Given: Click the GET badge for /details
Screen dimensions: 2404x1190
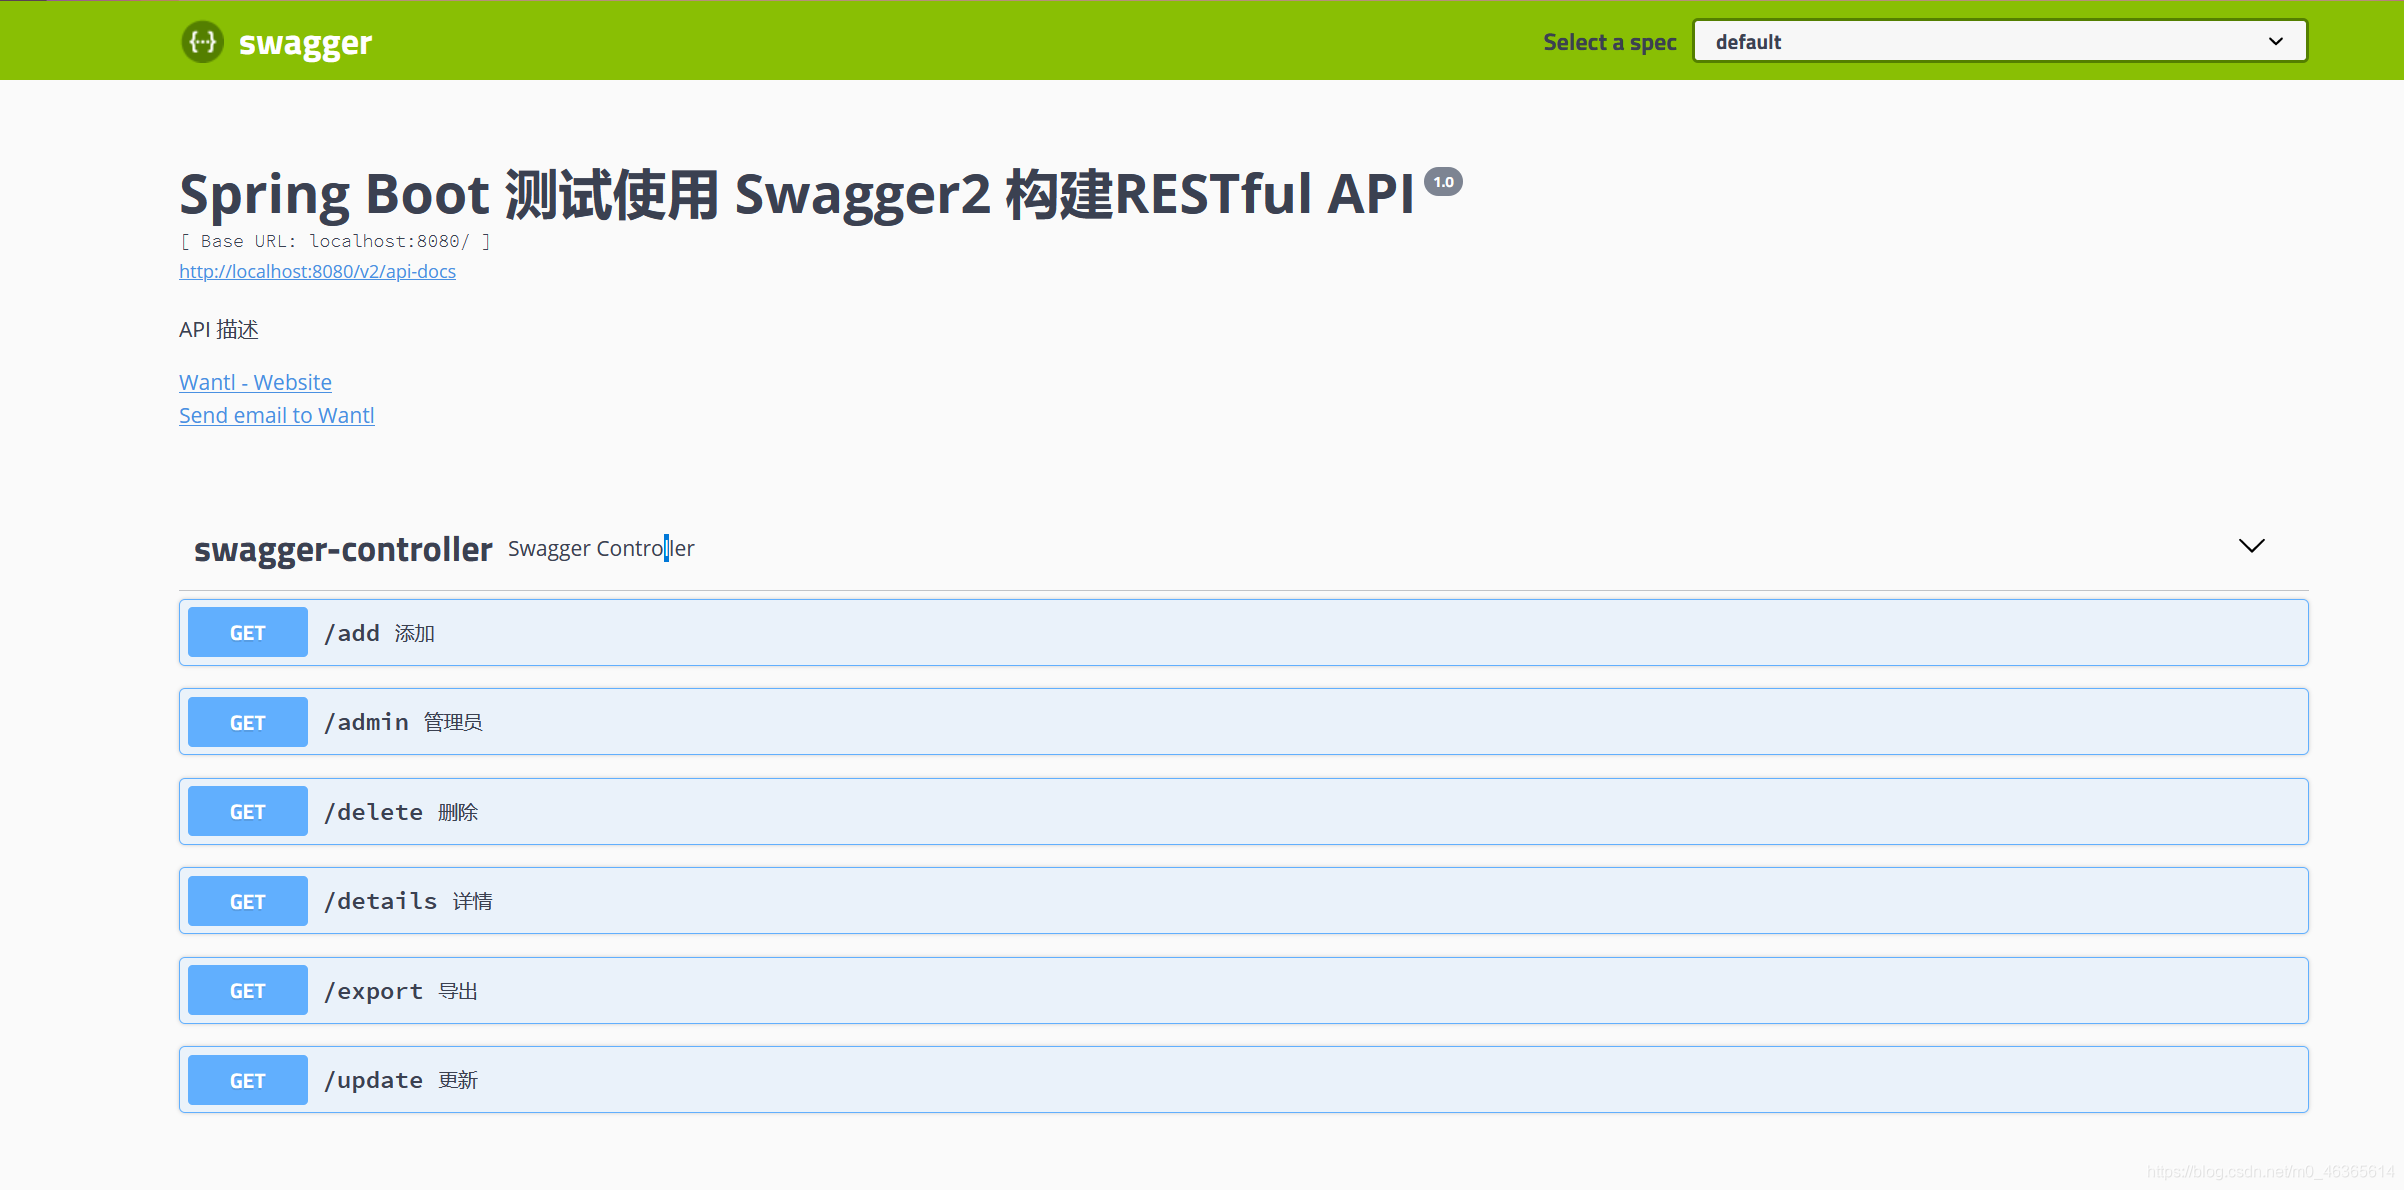Looking at the screenshot, I should pos(248,901).
